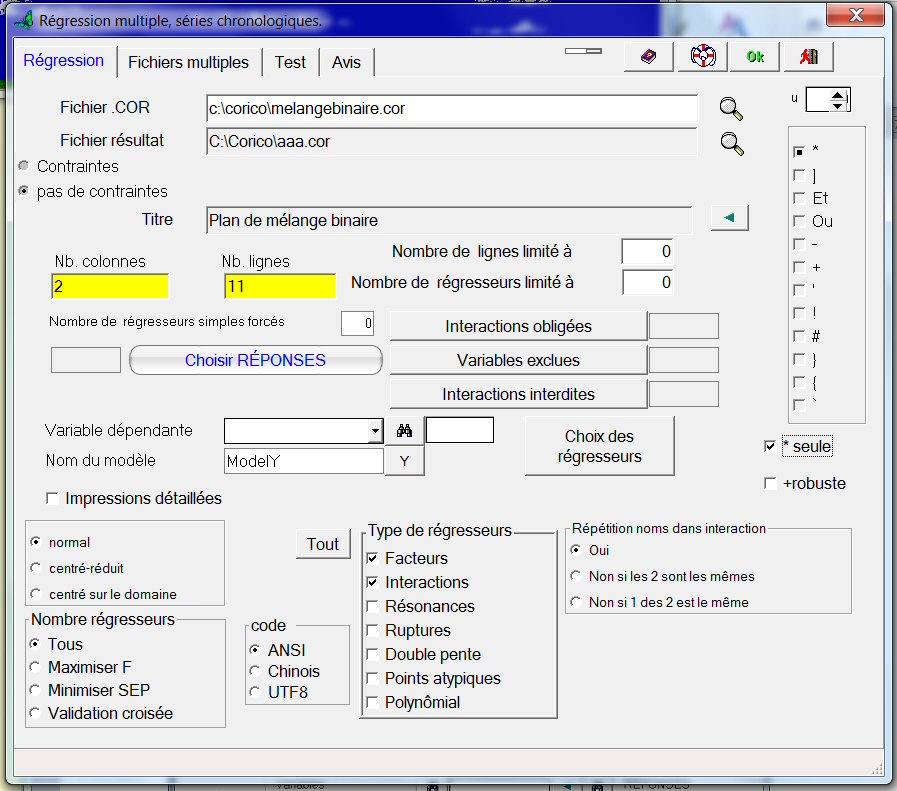Check Impressions détaillées option
This screenshot has height=791, width=897.
[x=52, y=498]
